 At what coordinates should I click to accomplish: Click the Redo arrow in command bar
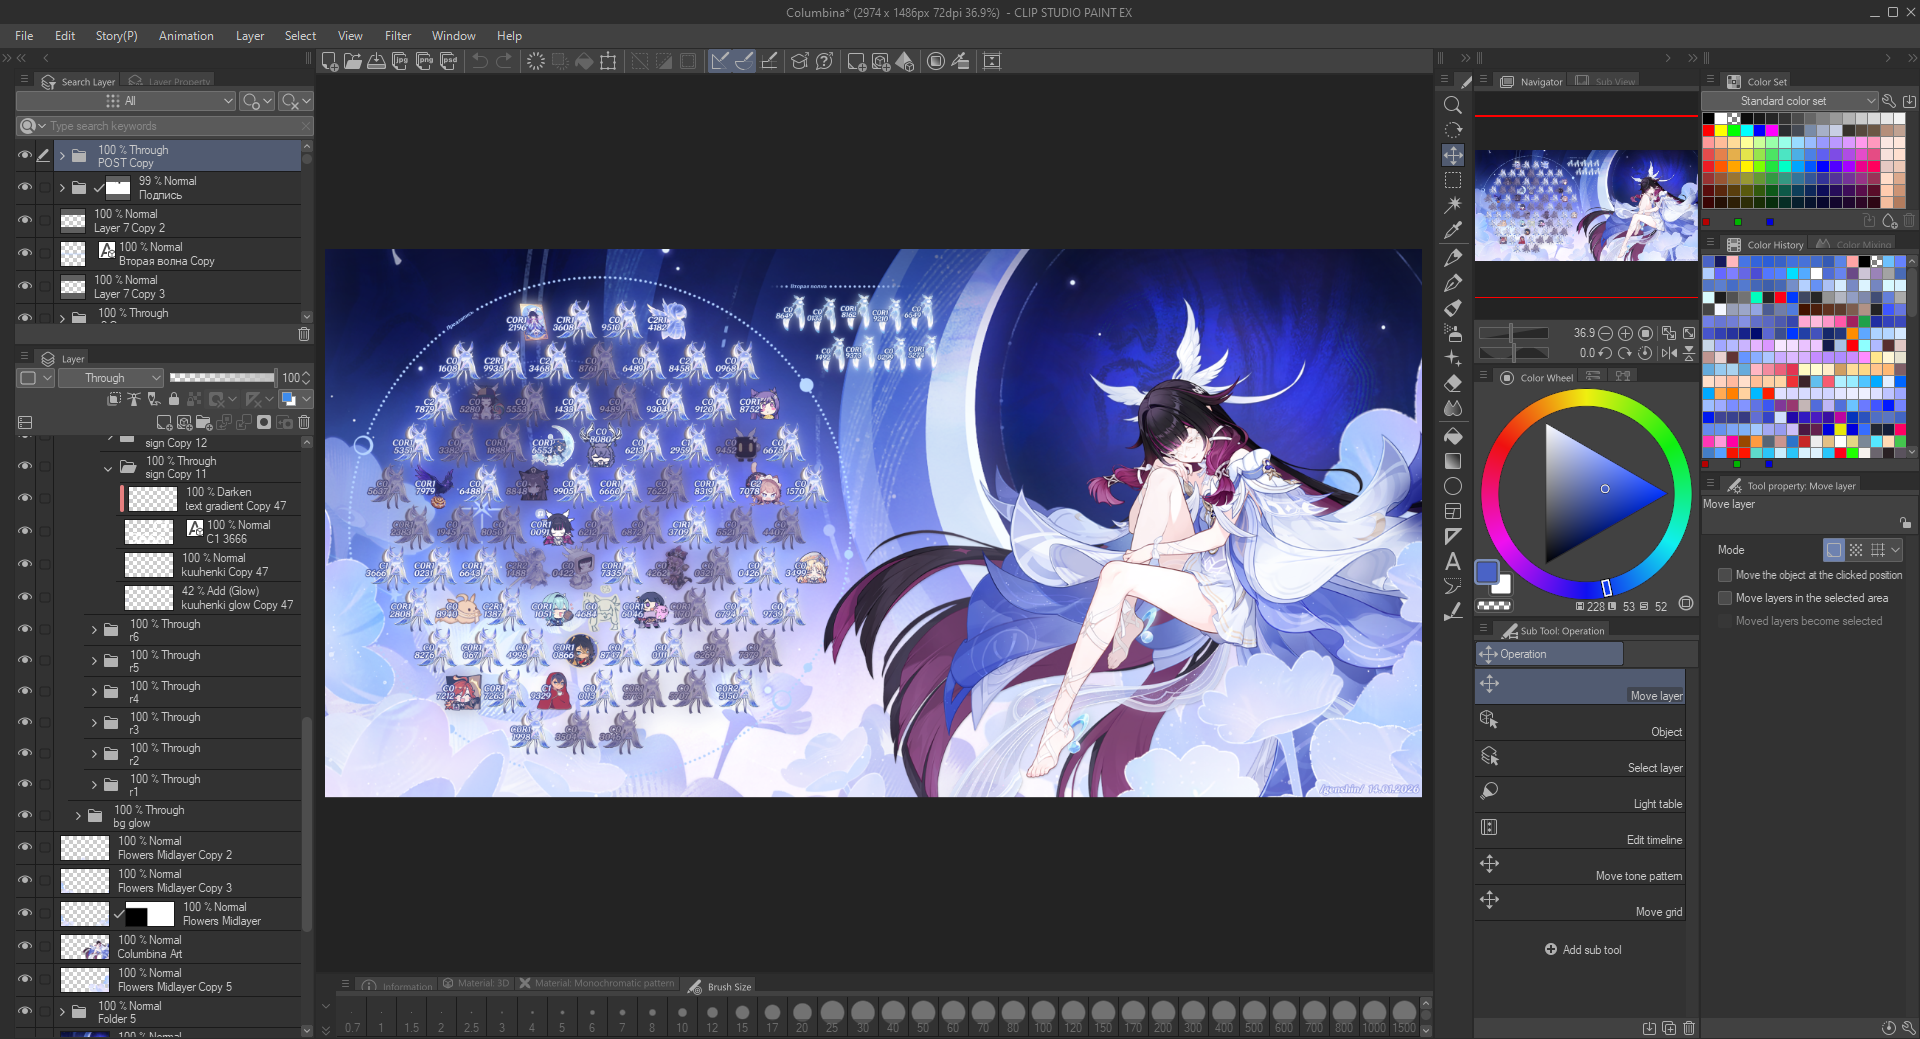pos(504,61)
